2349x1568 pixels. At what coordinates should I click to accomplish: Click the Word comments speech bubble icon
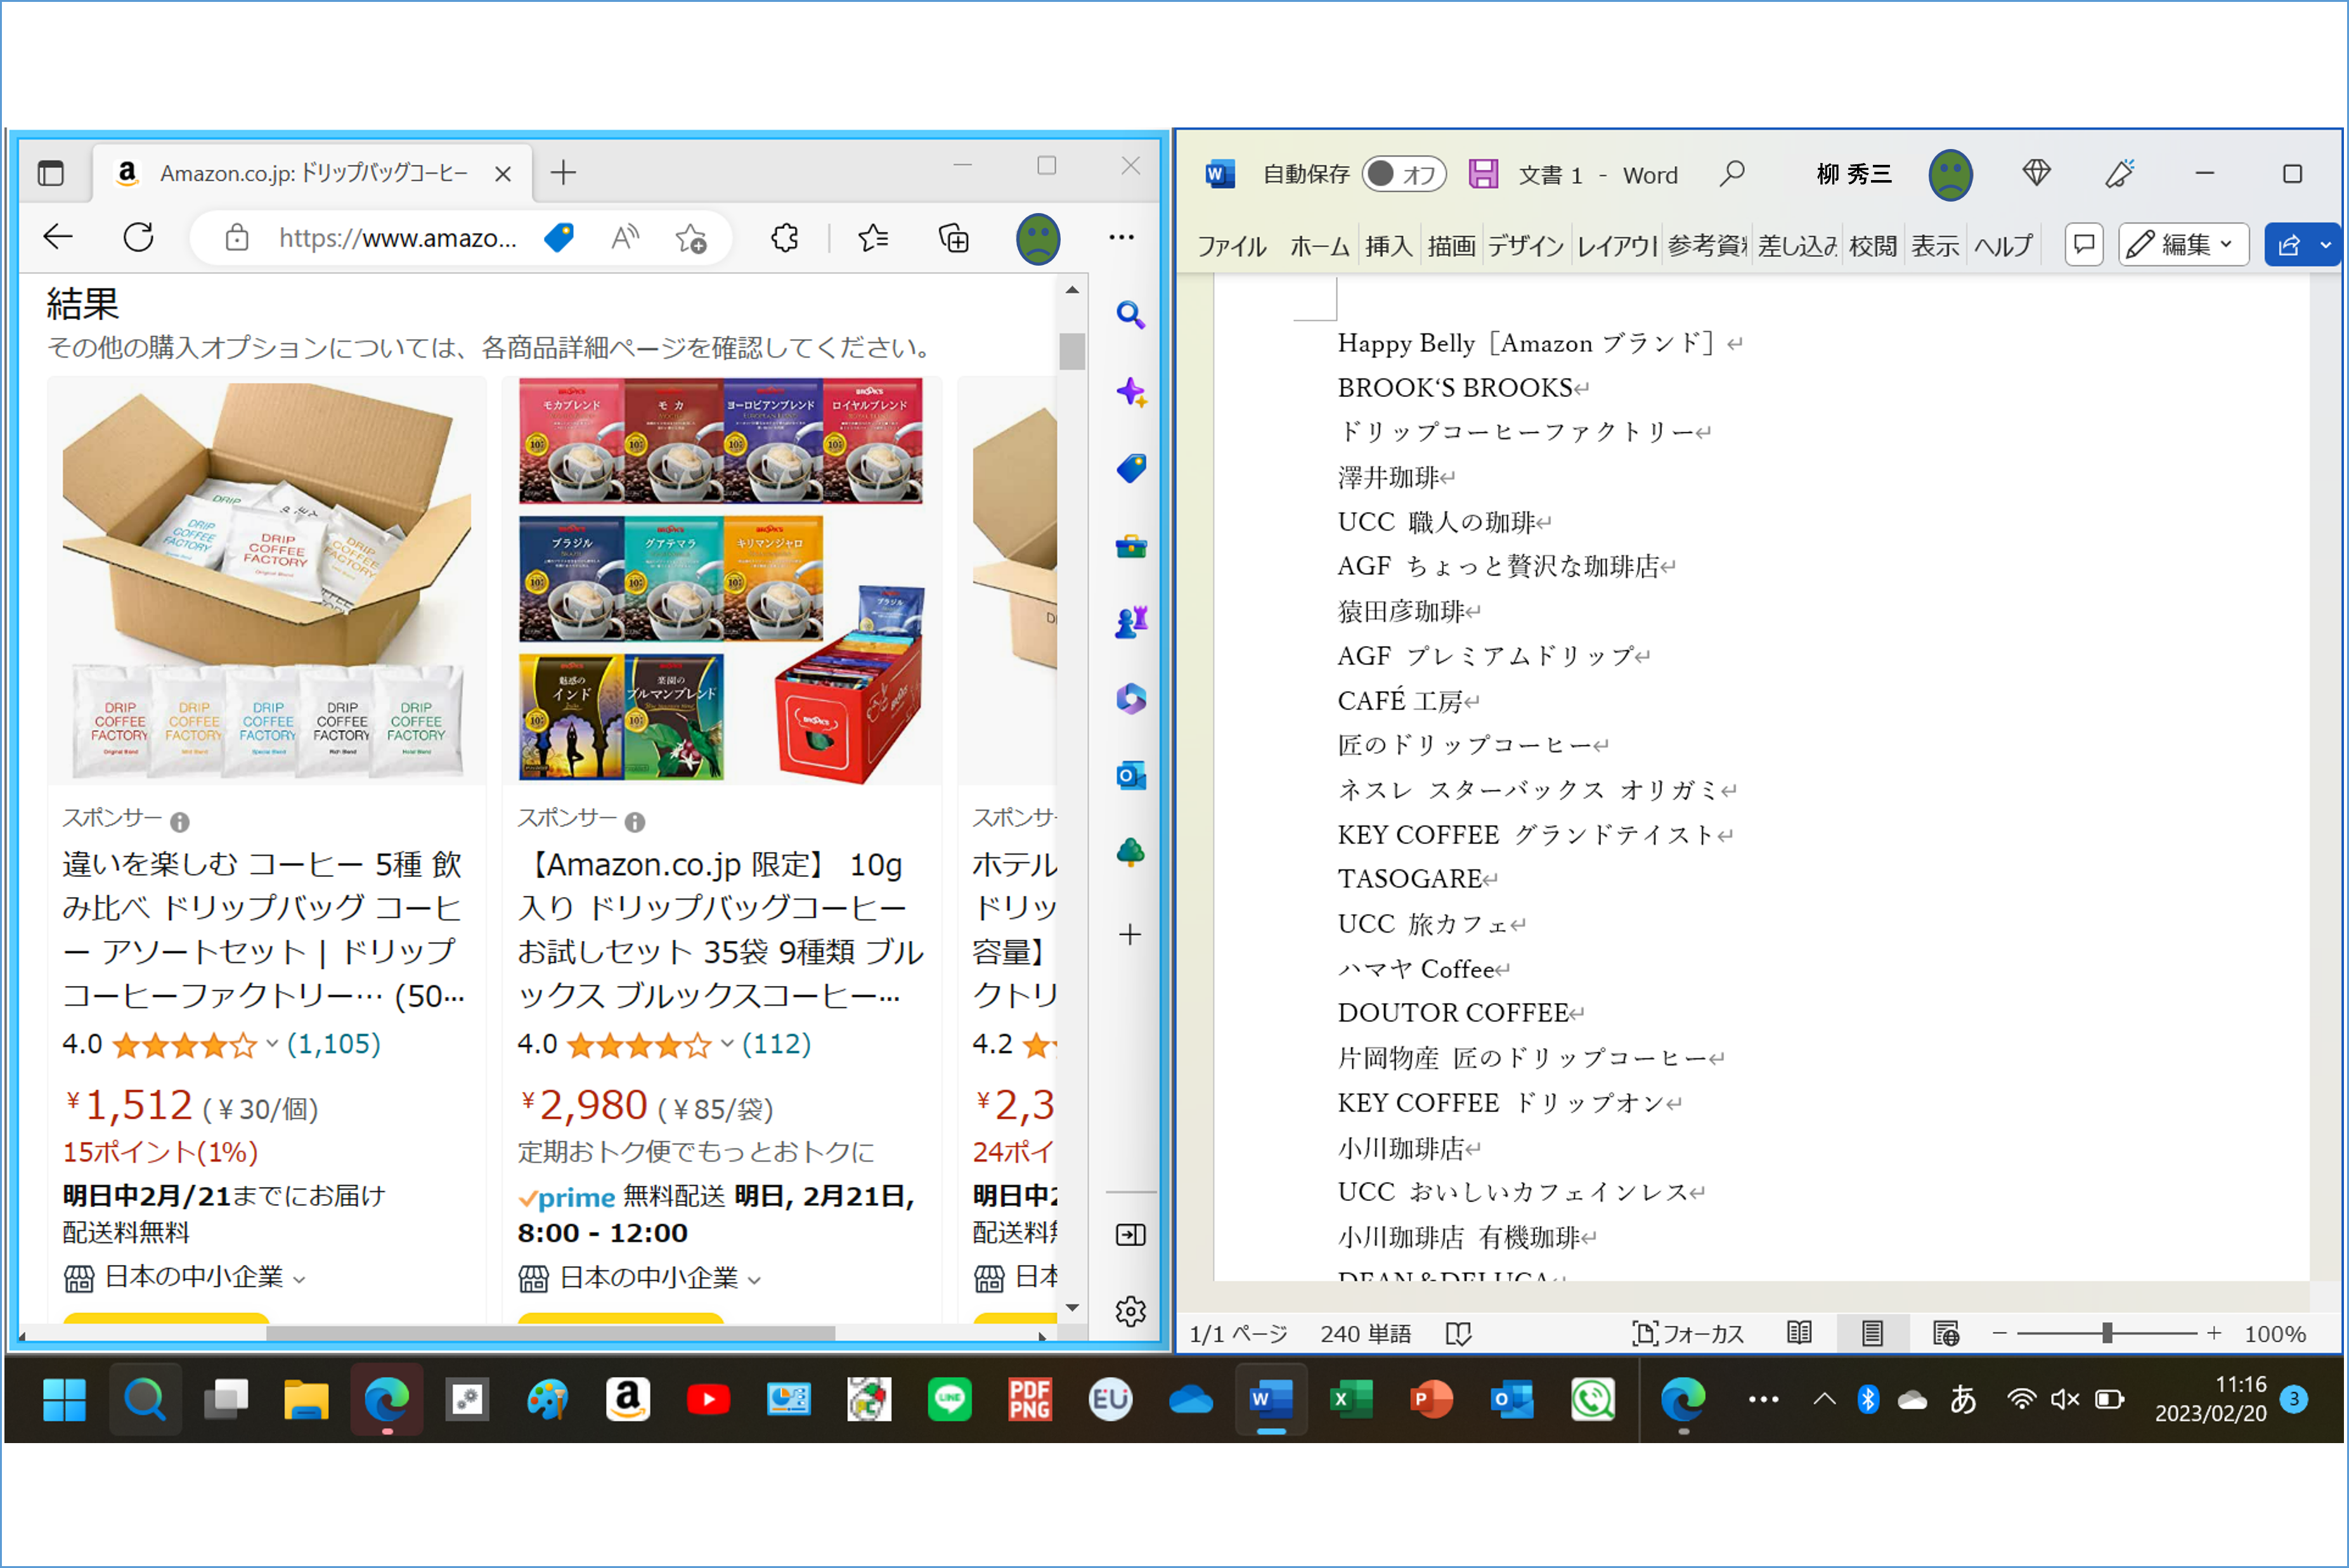(x=2084, y=245)
